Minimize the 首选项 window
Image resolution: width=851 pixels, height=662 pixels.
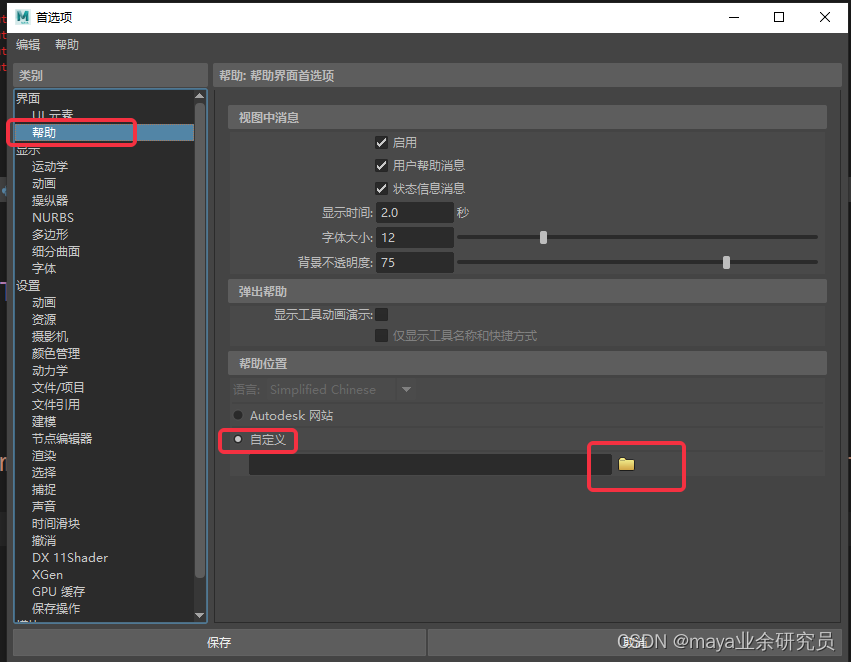pyautogui.click(x=734, y=17)
